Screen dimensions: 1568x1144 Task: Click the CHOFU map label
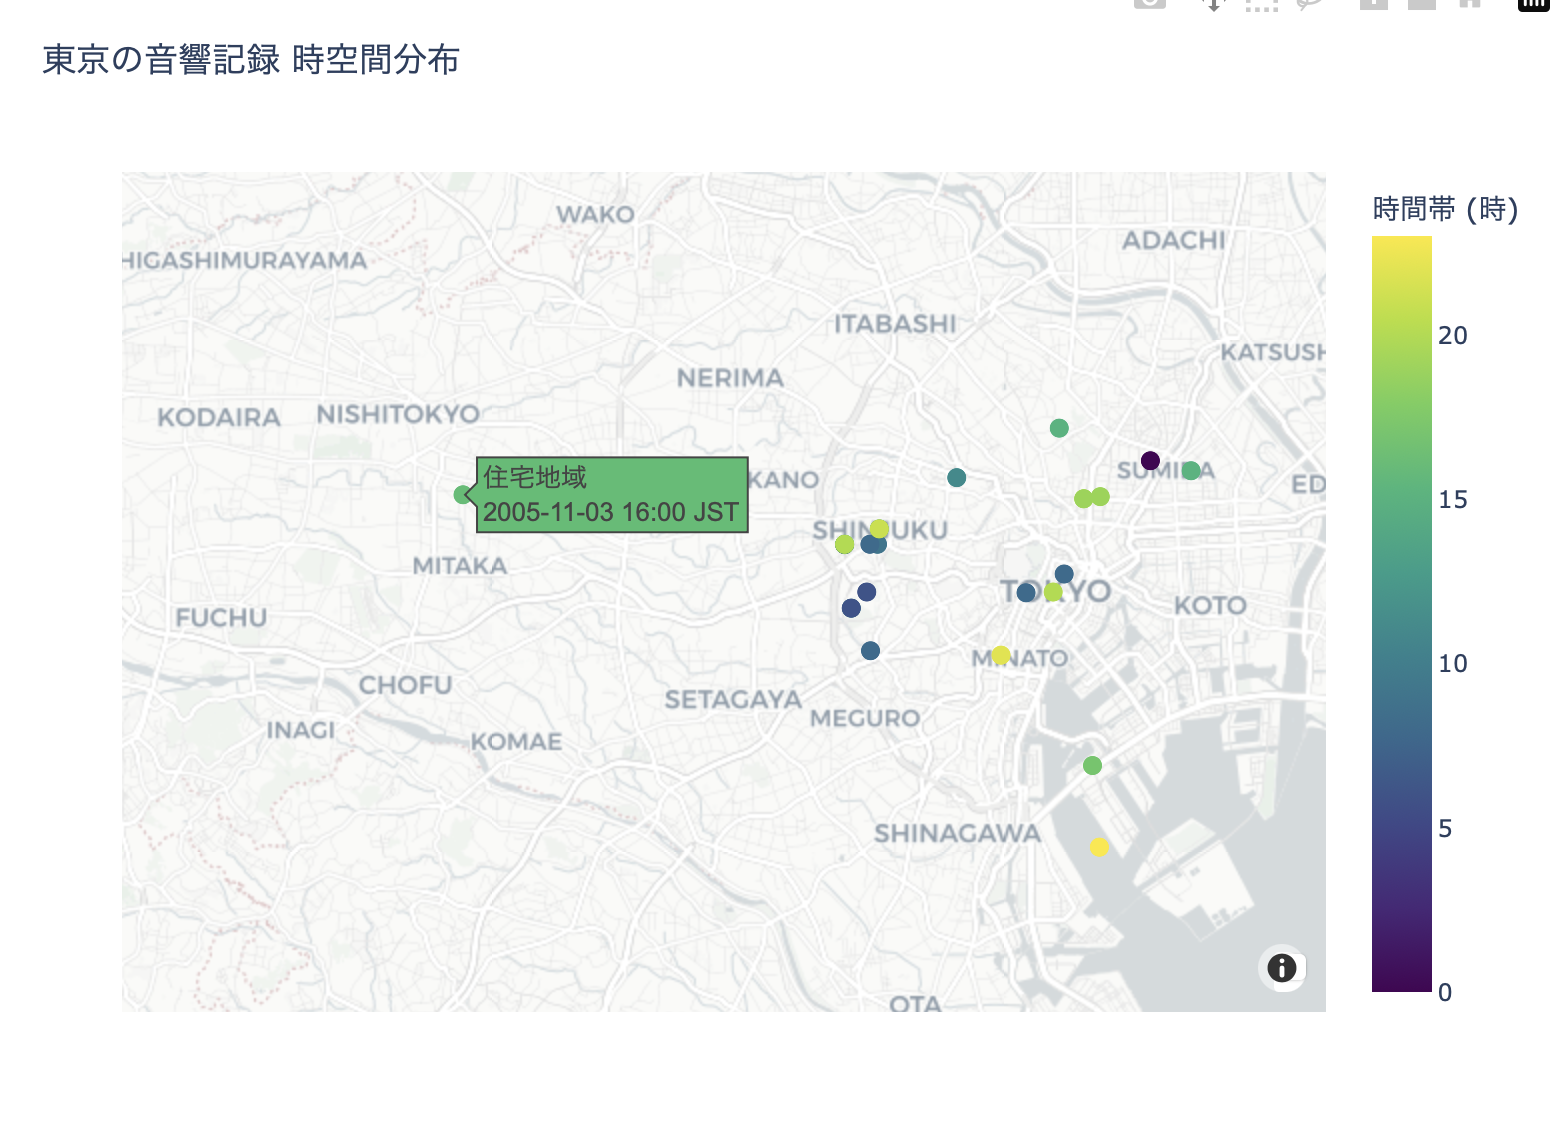[405, 686]
